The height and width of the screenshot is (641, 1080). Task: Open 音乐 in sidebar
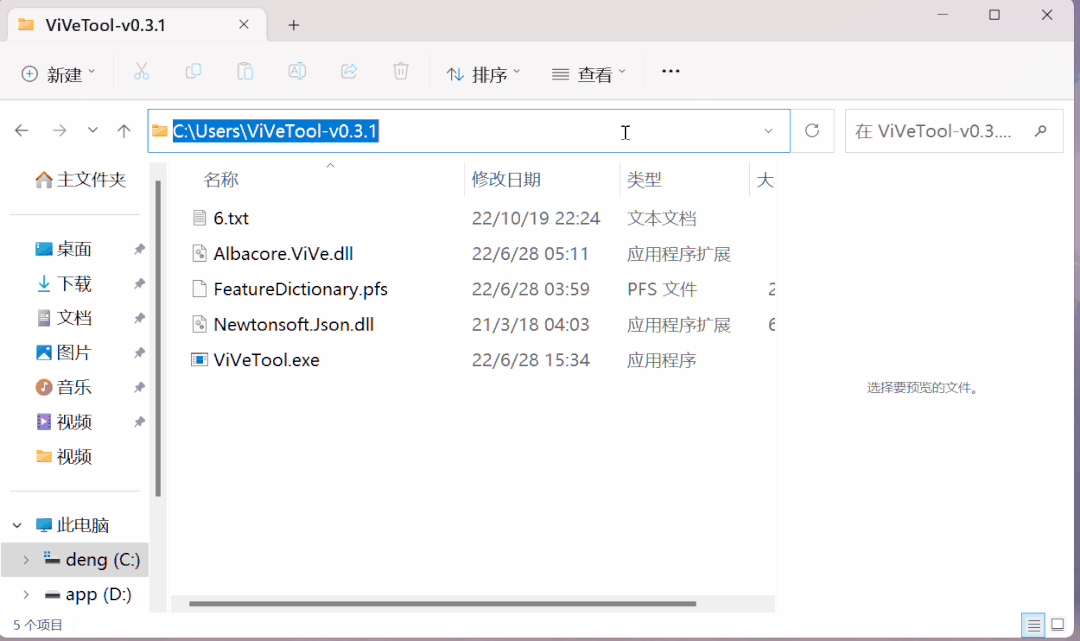(x=63, y=387)
